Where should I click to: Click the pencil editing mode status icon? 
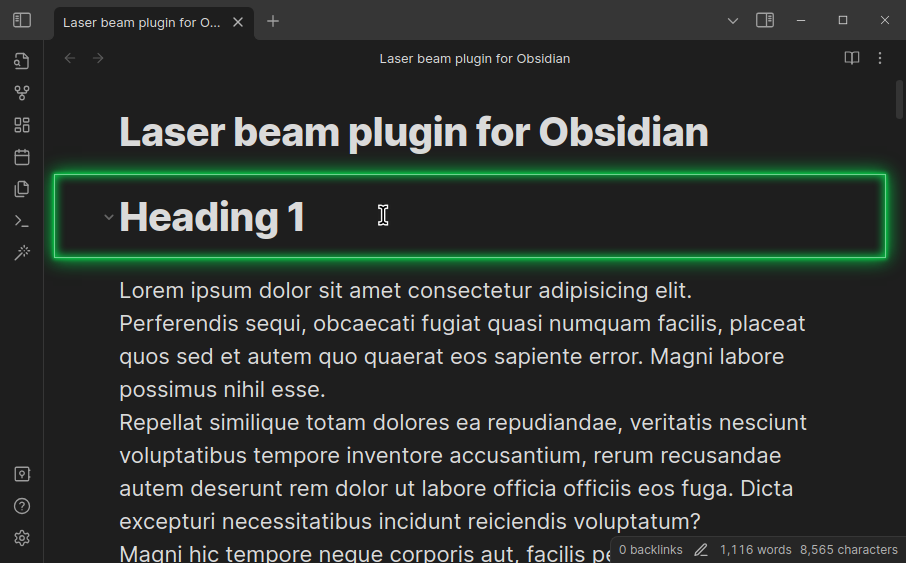pos(701,550)
